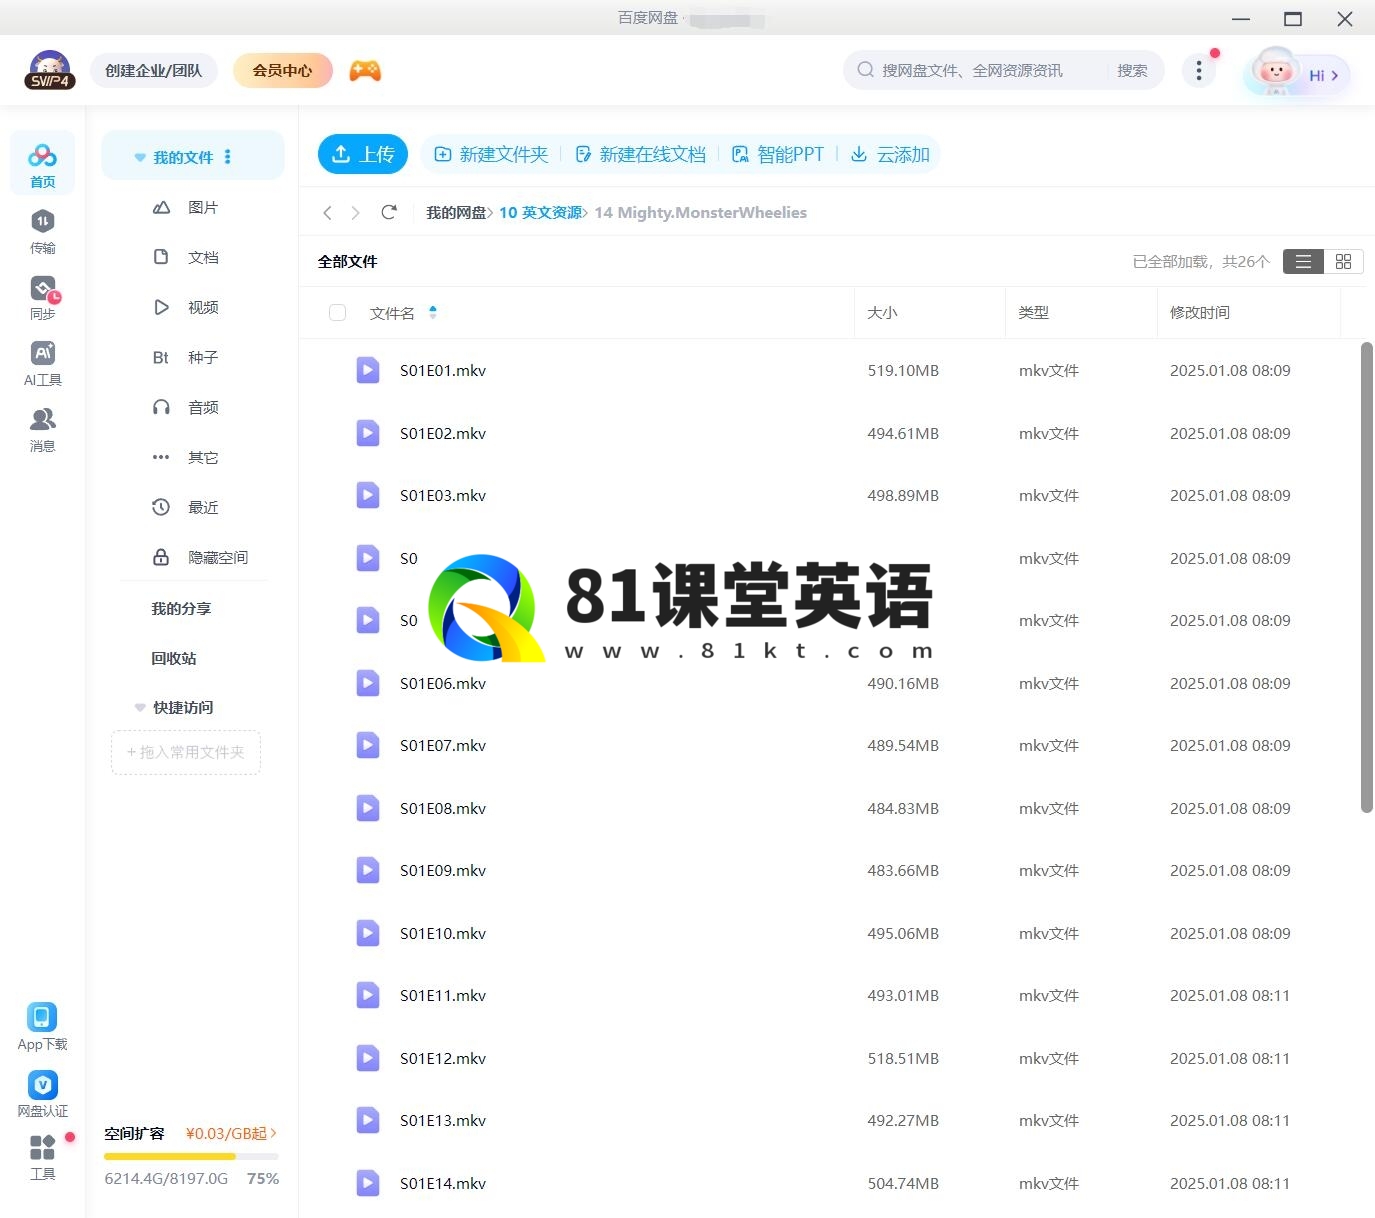This screenshot has width=1375, height=1218.
Task: Open the three-dot more menu in header
Action: [x=1199, y=70]
